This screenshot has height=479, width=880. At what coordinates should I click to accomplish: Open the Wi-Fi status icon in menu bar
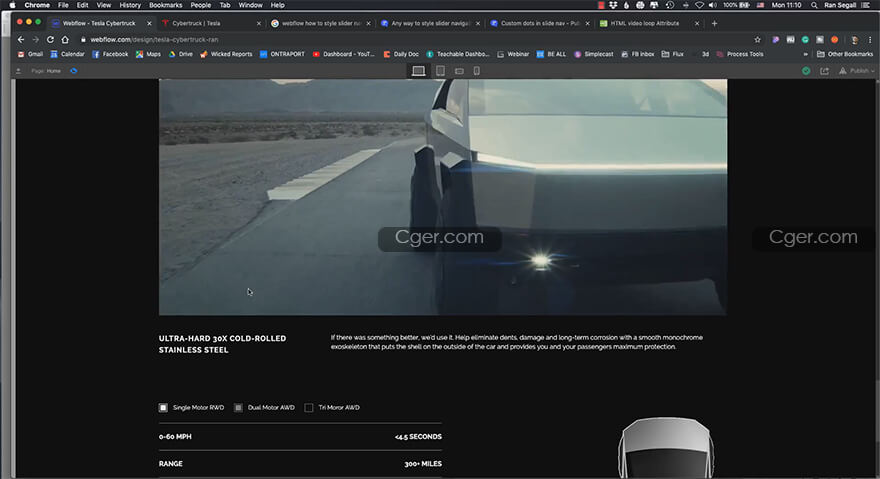[699, 5]
